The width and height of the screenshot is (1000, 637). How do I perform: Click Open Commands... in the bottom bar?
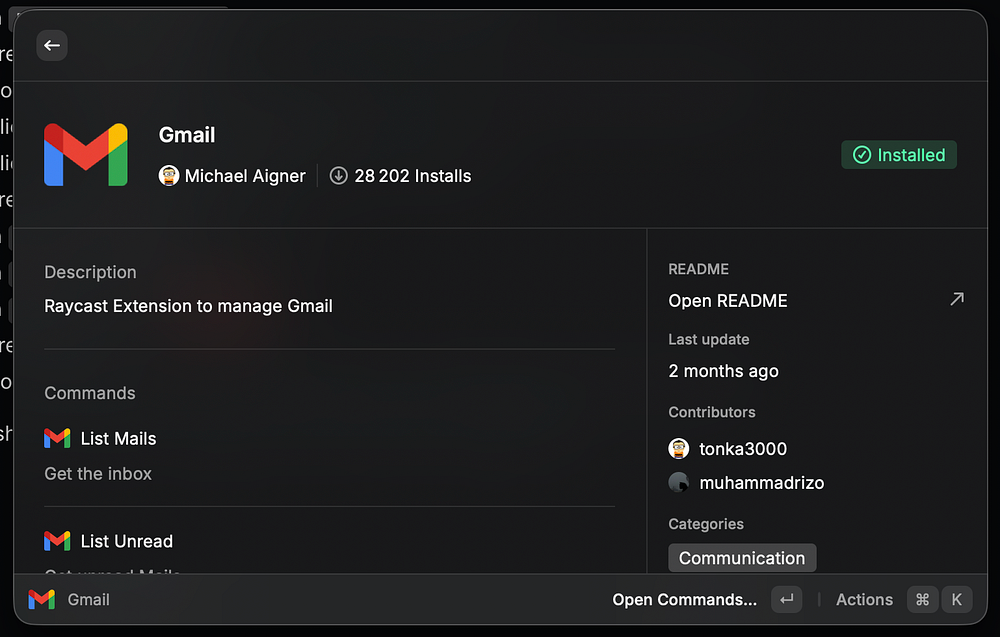coord(684,599)
